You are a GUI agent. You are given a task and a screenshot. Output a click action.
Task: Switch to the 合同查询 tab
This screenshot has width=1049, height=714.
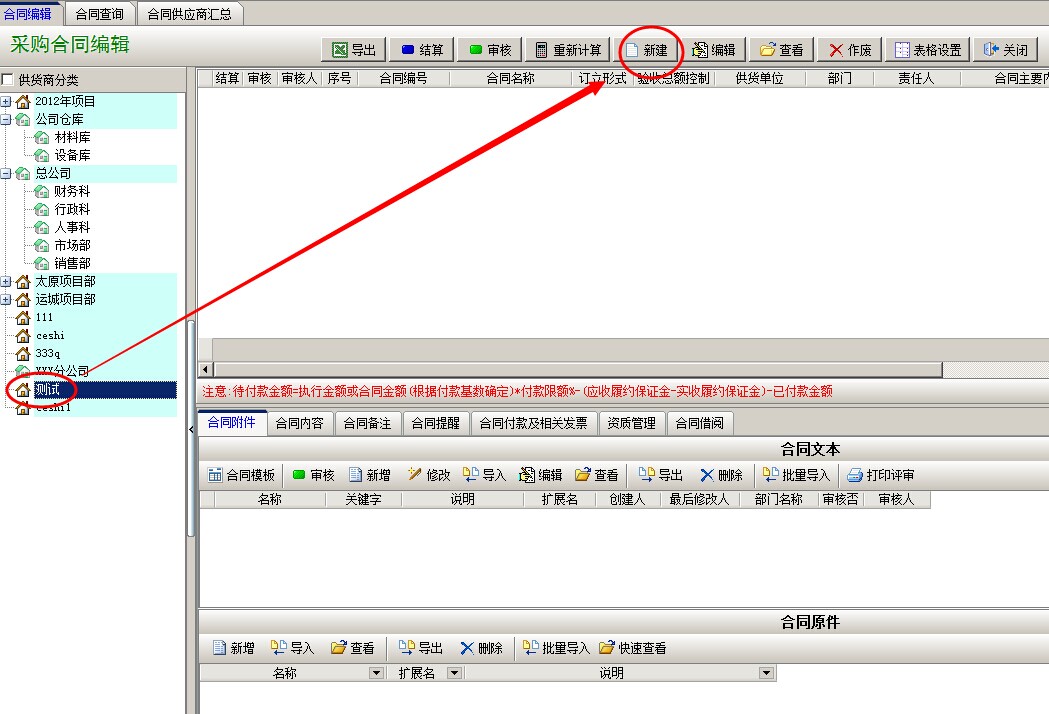[x=100, y=13]
